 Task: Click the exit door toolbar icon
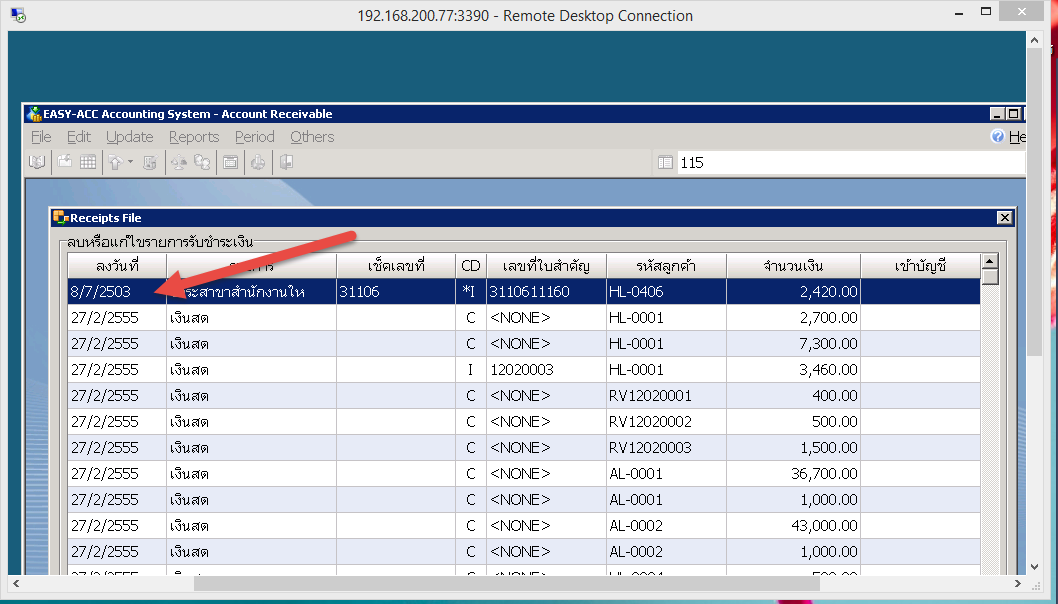286,162
